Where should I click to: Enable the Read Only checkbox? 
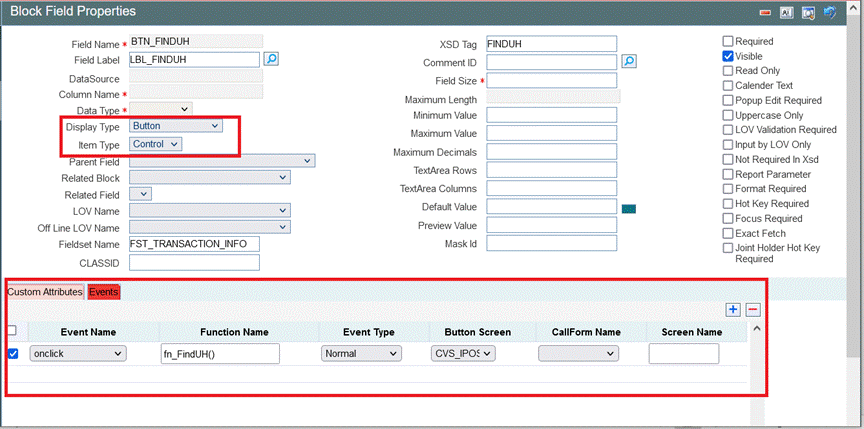point(728,70)
